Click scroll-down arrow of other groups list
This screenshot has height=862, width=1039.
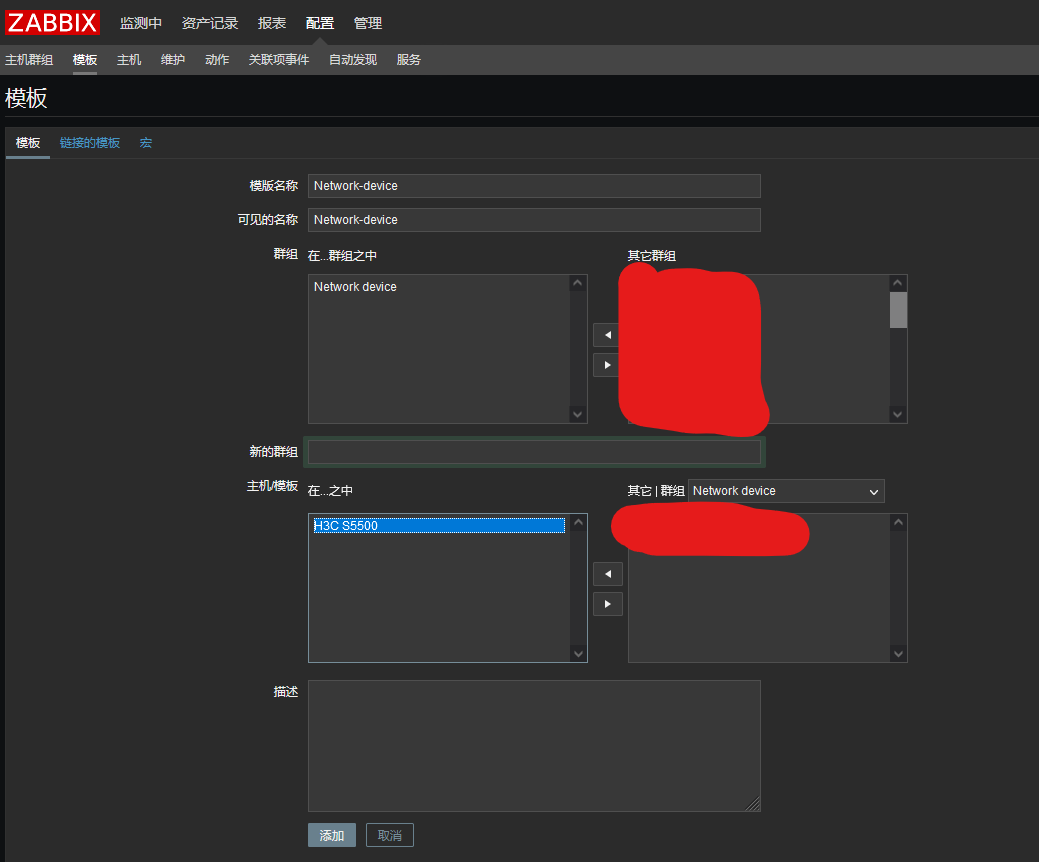point(897,414)
